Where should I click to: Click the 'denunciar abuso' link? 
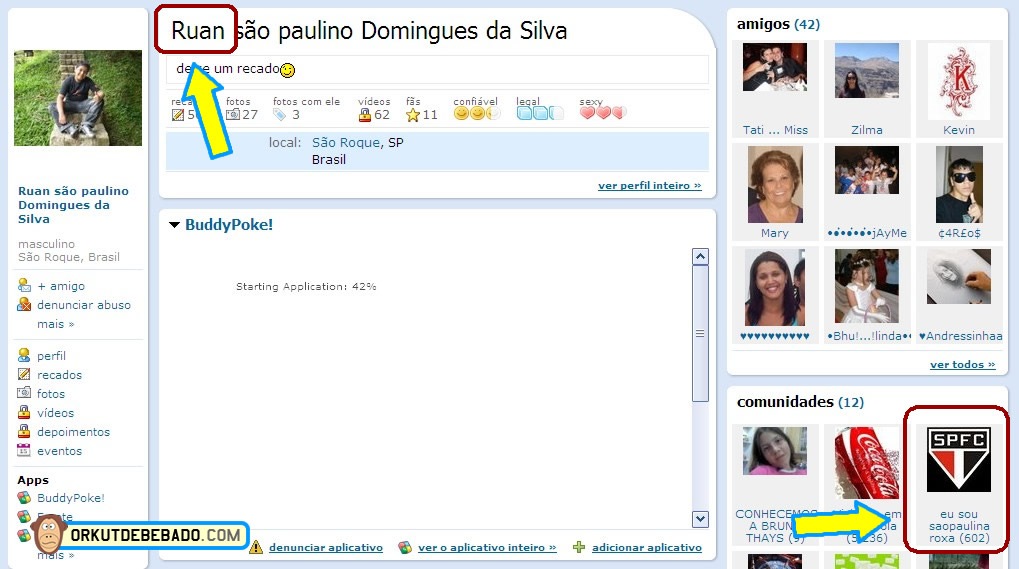(x=84, y=305)
